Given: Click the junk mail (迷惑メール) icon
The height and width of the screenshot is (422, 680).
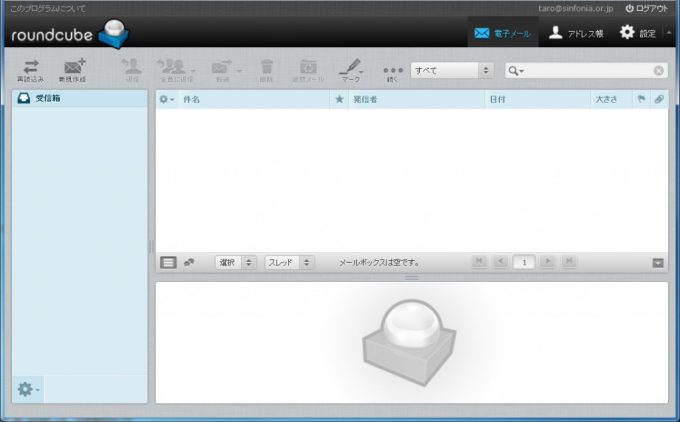Looking at the screenshot, I should (x=308, y=71).
